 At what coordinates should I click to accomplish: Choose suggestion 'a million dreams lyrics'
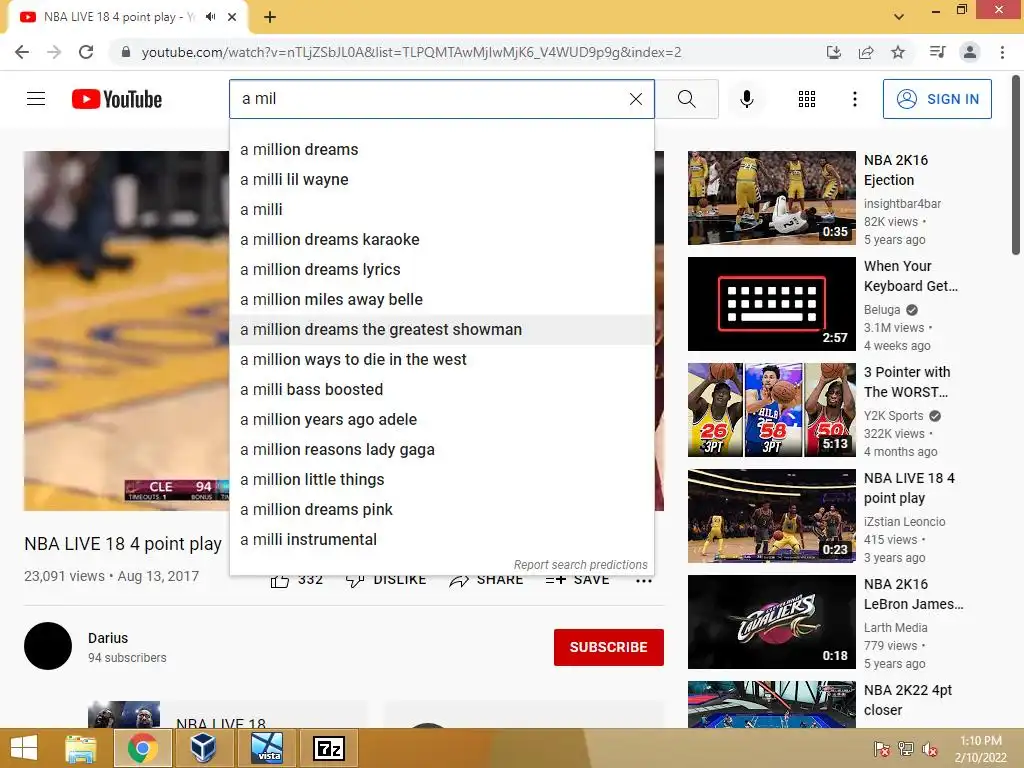coord(441,270)
